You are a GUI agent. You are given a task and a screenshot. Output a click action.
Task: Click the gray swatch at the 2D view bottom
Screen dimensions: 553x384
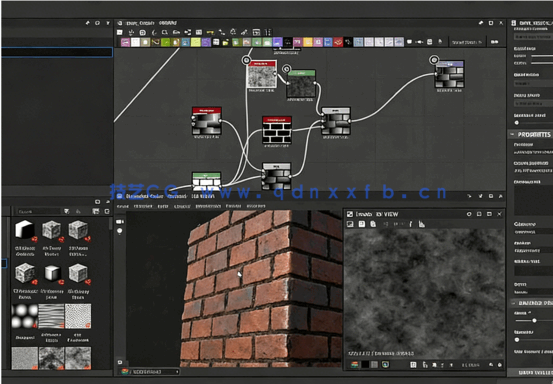pyautogui.click(x=375, y=365)
